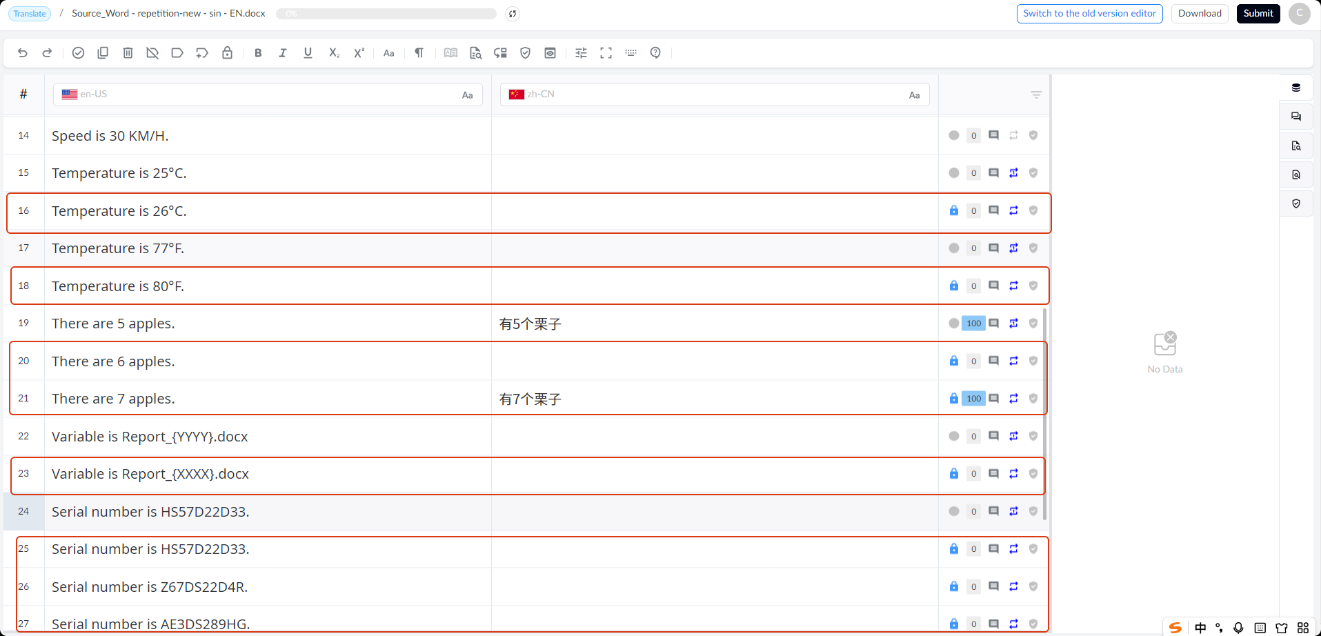
Task: Submit the translation
Action: pos(1258,13)
